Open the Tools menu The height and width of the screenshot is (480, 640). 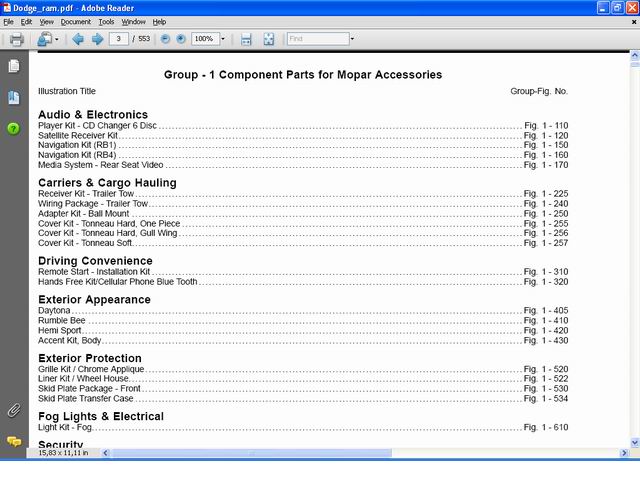[x=106, y=22]
